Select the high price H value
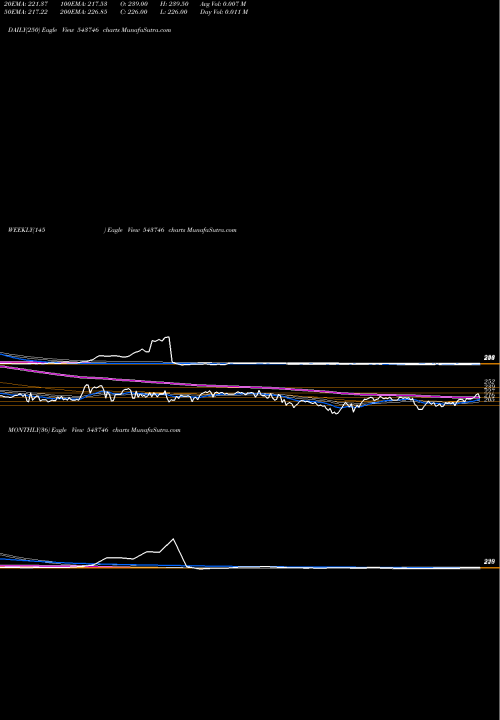500x720 pixels. coord(172,4)
